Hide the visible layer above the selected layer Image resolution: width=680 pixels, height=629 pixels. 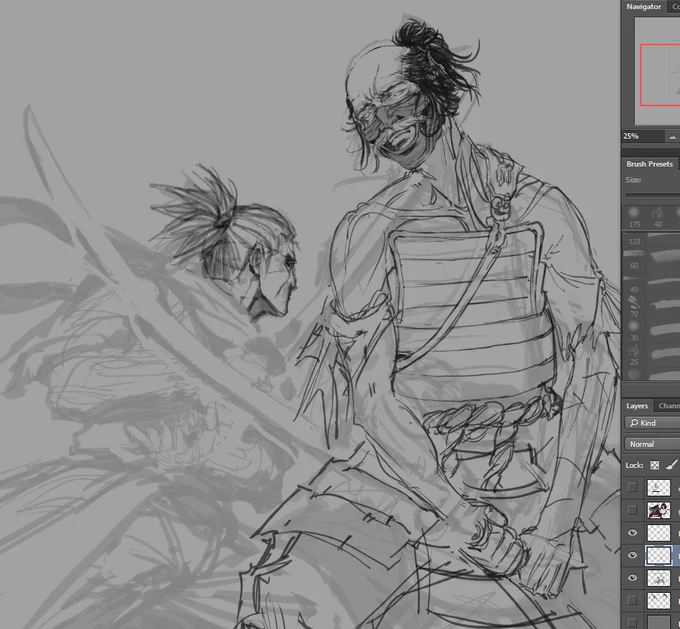click(x=632, y=533)
